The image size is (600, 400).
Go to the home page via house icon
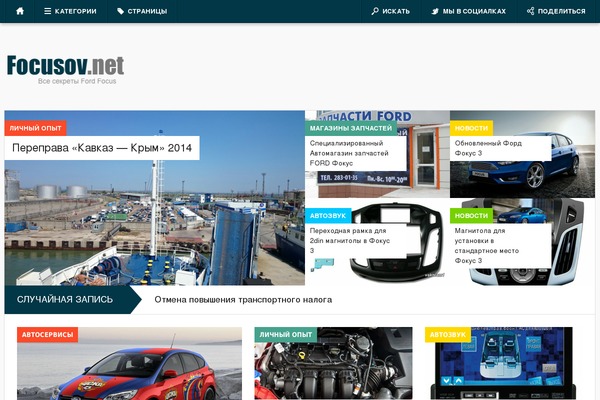[20, 11]
